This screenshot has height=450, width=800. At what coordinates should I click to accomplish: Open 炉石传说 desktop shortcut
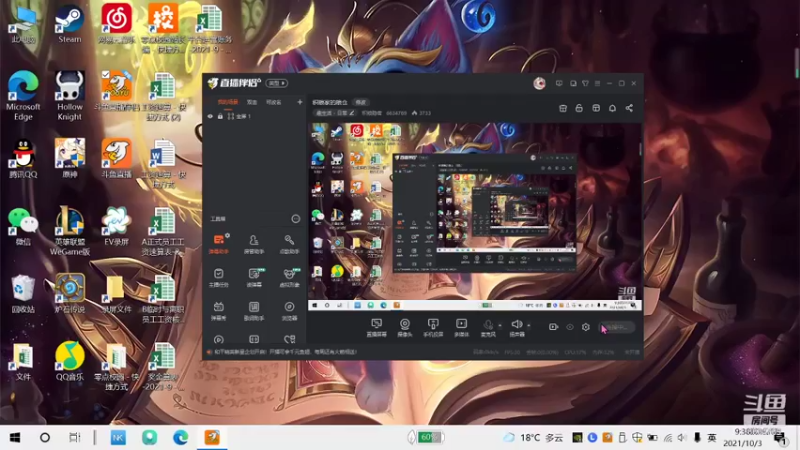[x=69, y=294]
